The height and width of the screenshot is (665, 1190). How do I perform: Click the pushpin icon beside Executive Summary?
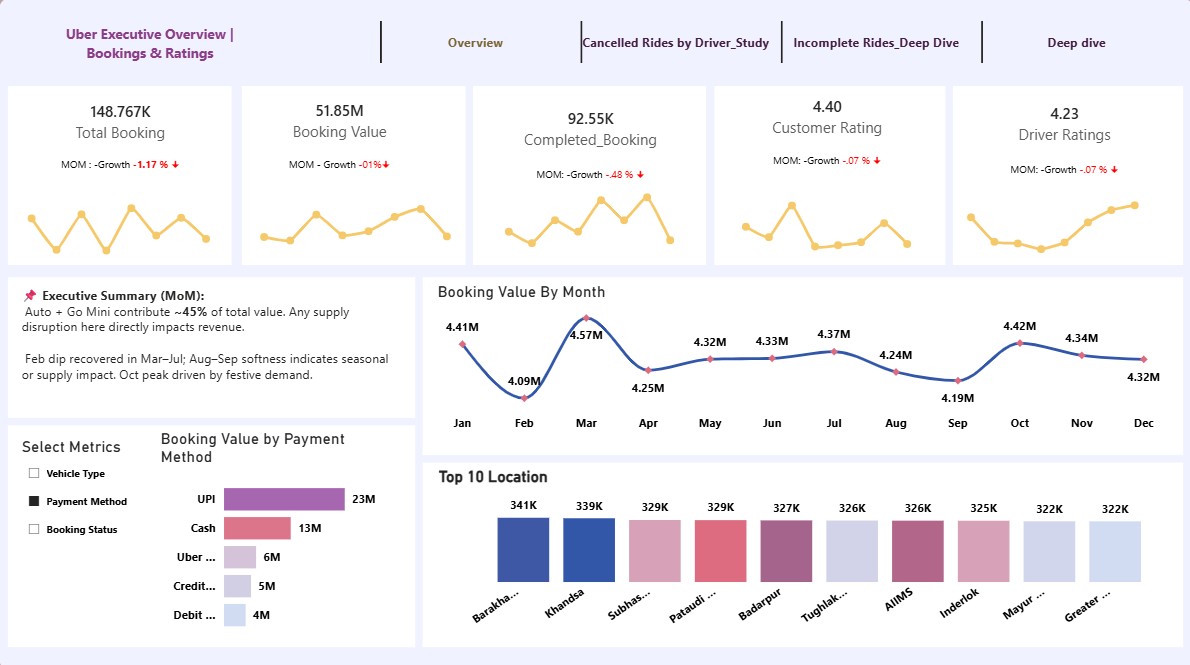pos(30,295)
